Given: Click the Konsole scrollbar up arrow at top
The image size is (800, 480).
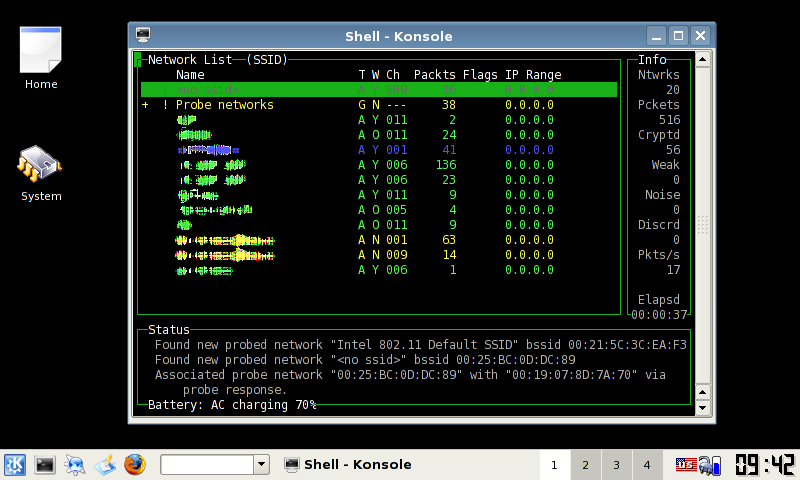Looking at the screenshot, I should tap(703, 59).
